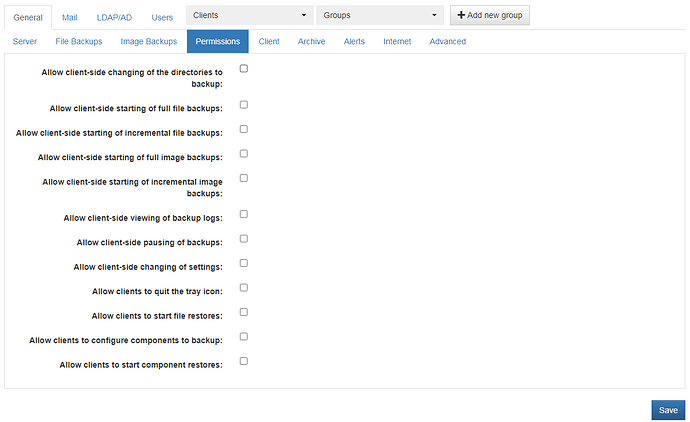Click the Add new group button
The height and width of the screenshot is (422, 690).
point(490,15)
